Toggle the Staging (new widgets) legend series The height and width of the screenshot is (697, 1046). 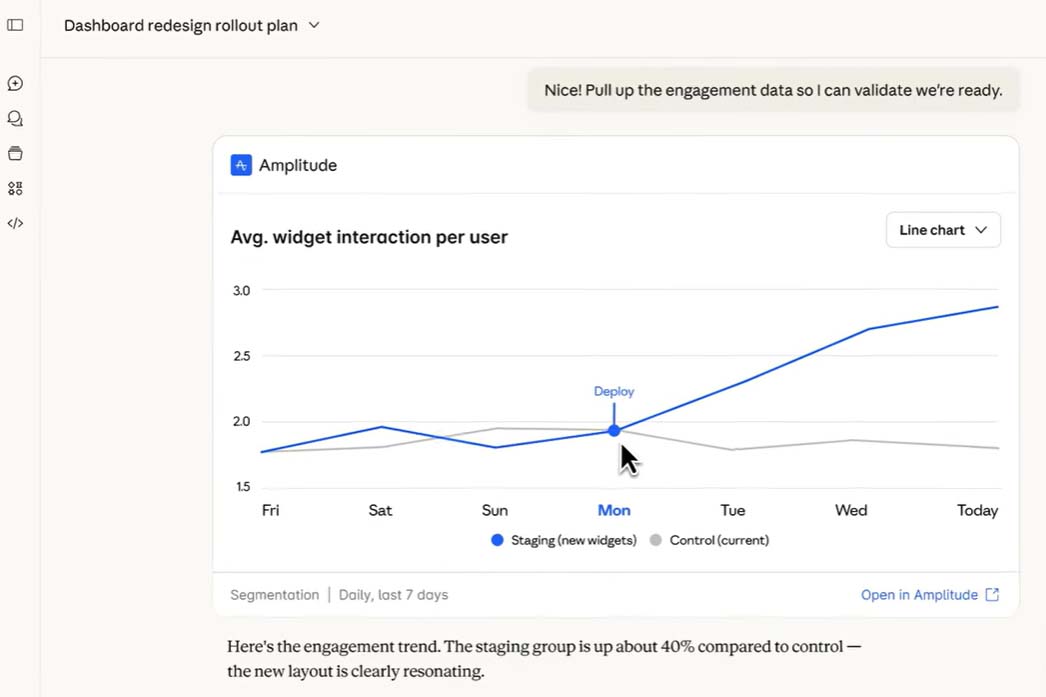tap(564, 540)
